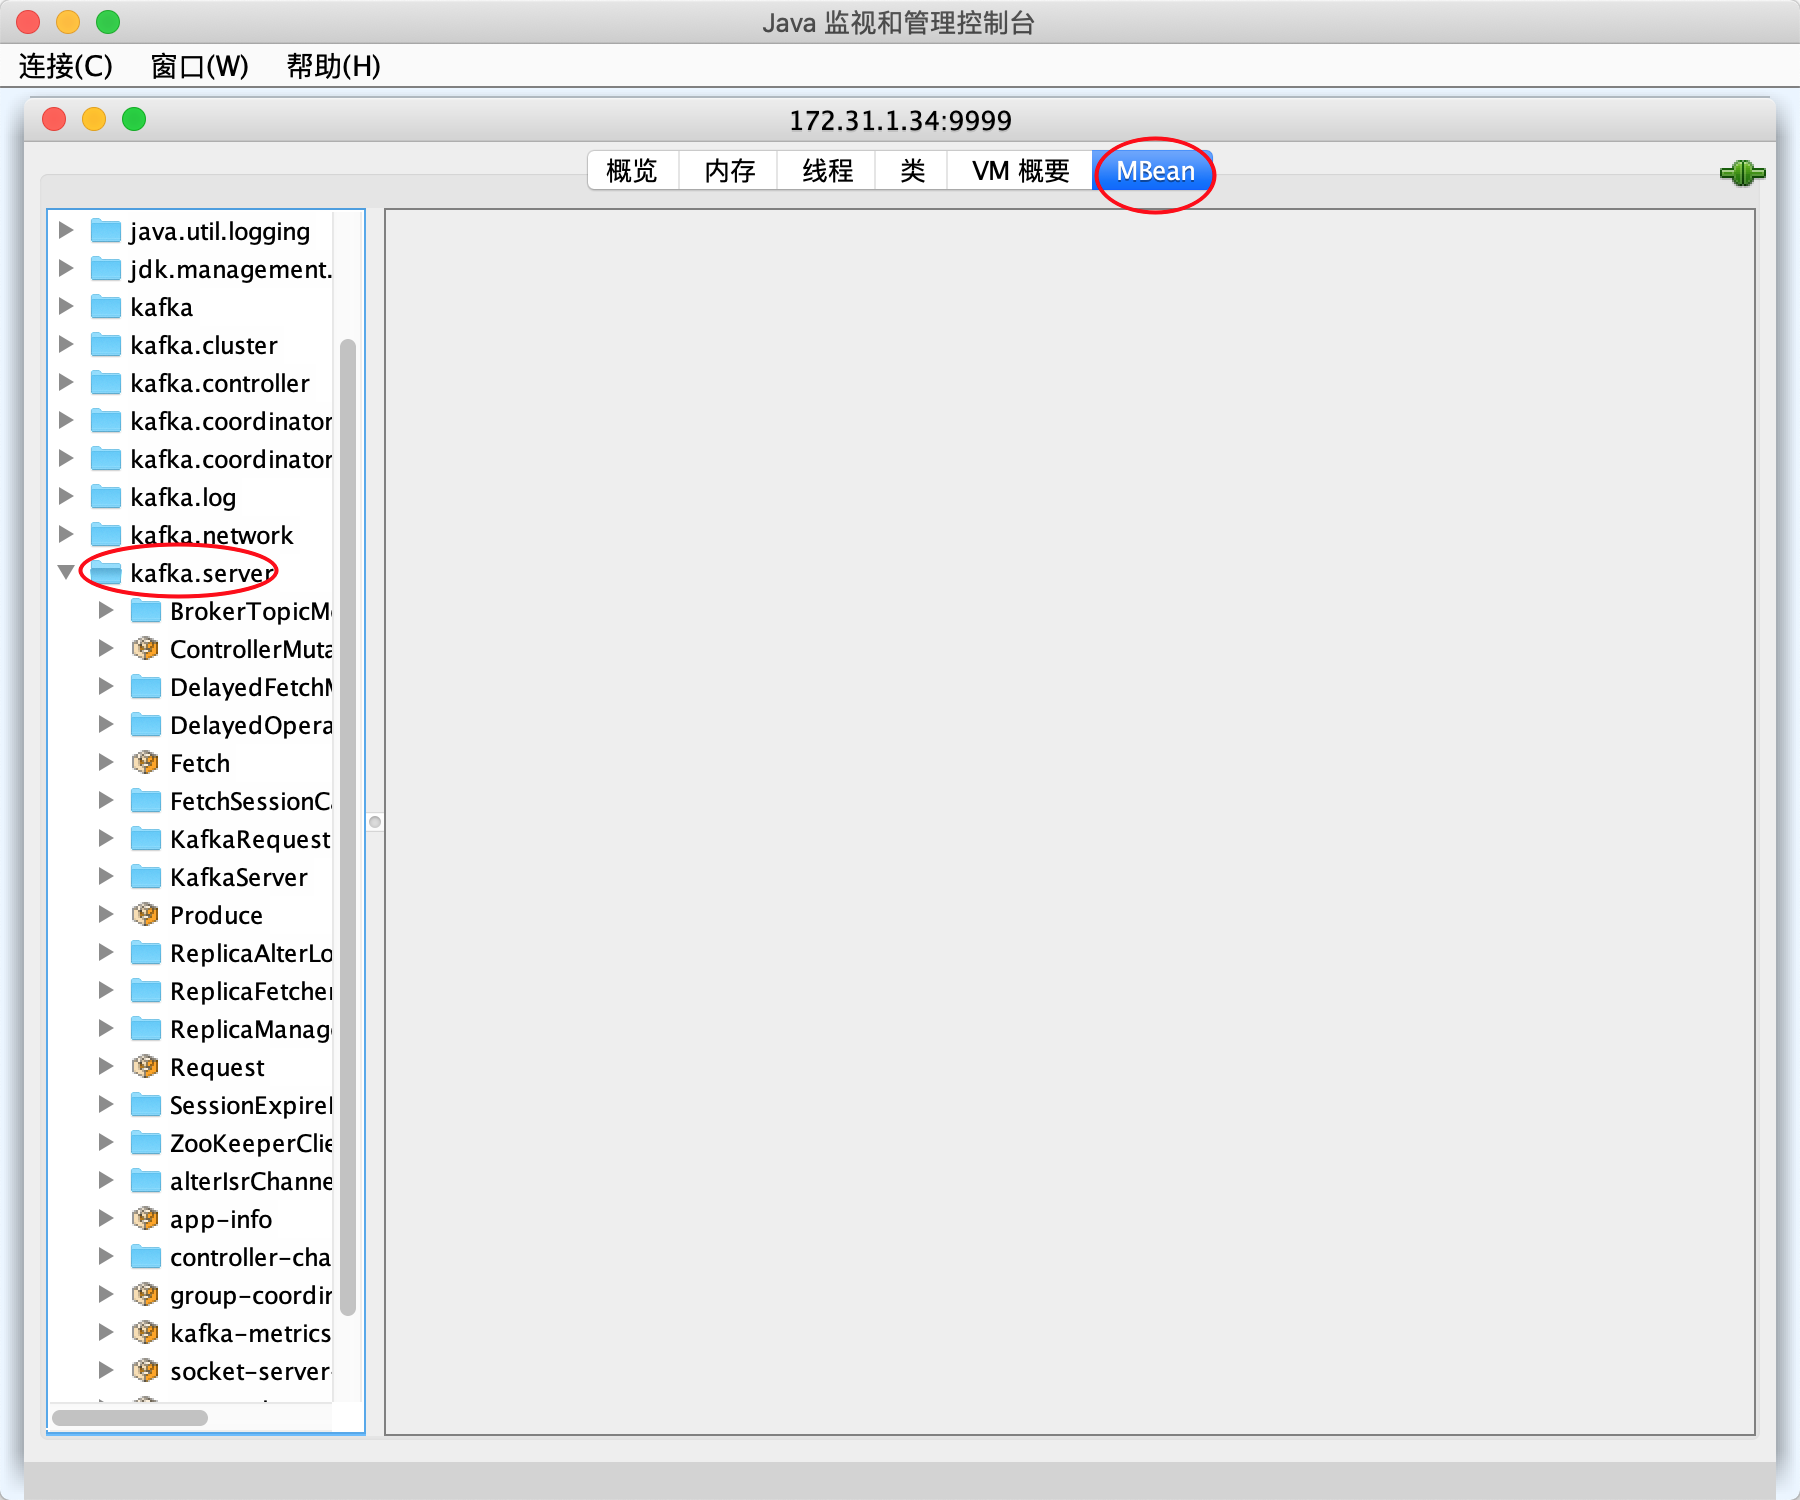
Task: Select the DelayedFetch tree item
Action: (251, 687)
